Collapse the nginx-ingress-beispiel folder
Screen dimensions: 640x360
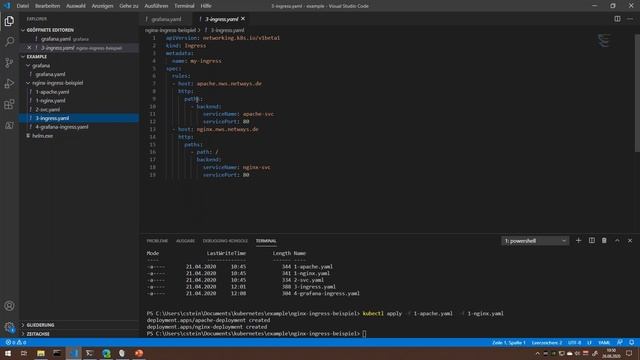pos(58,83)
